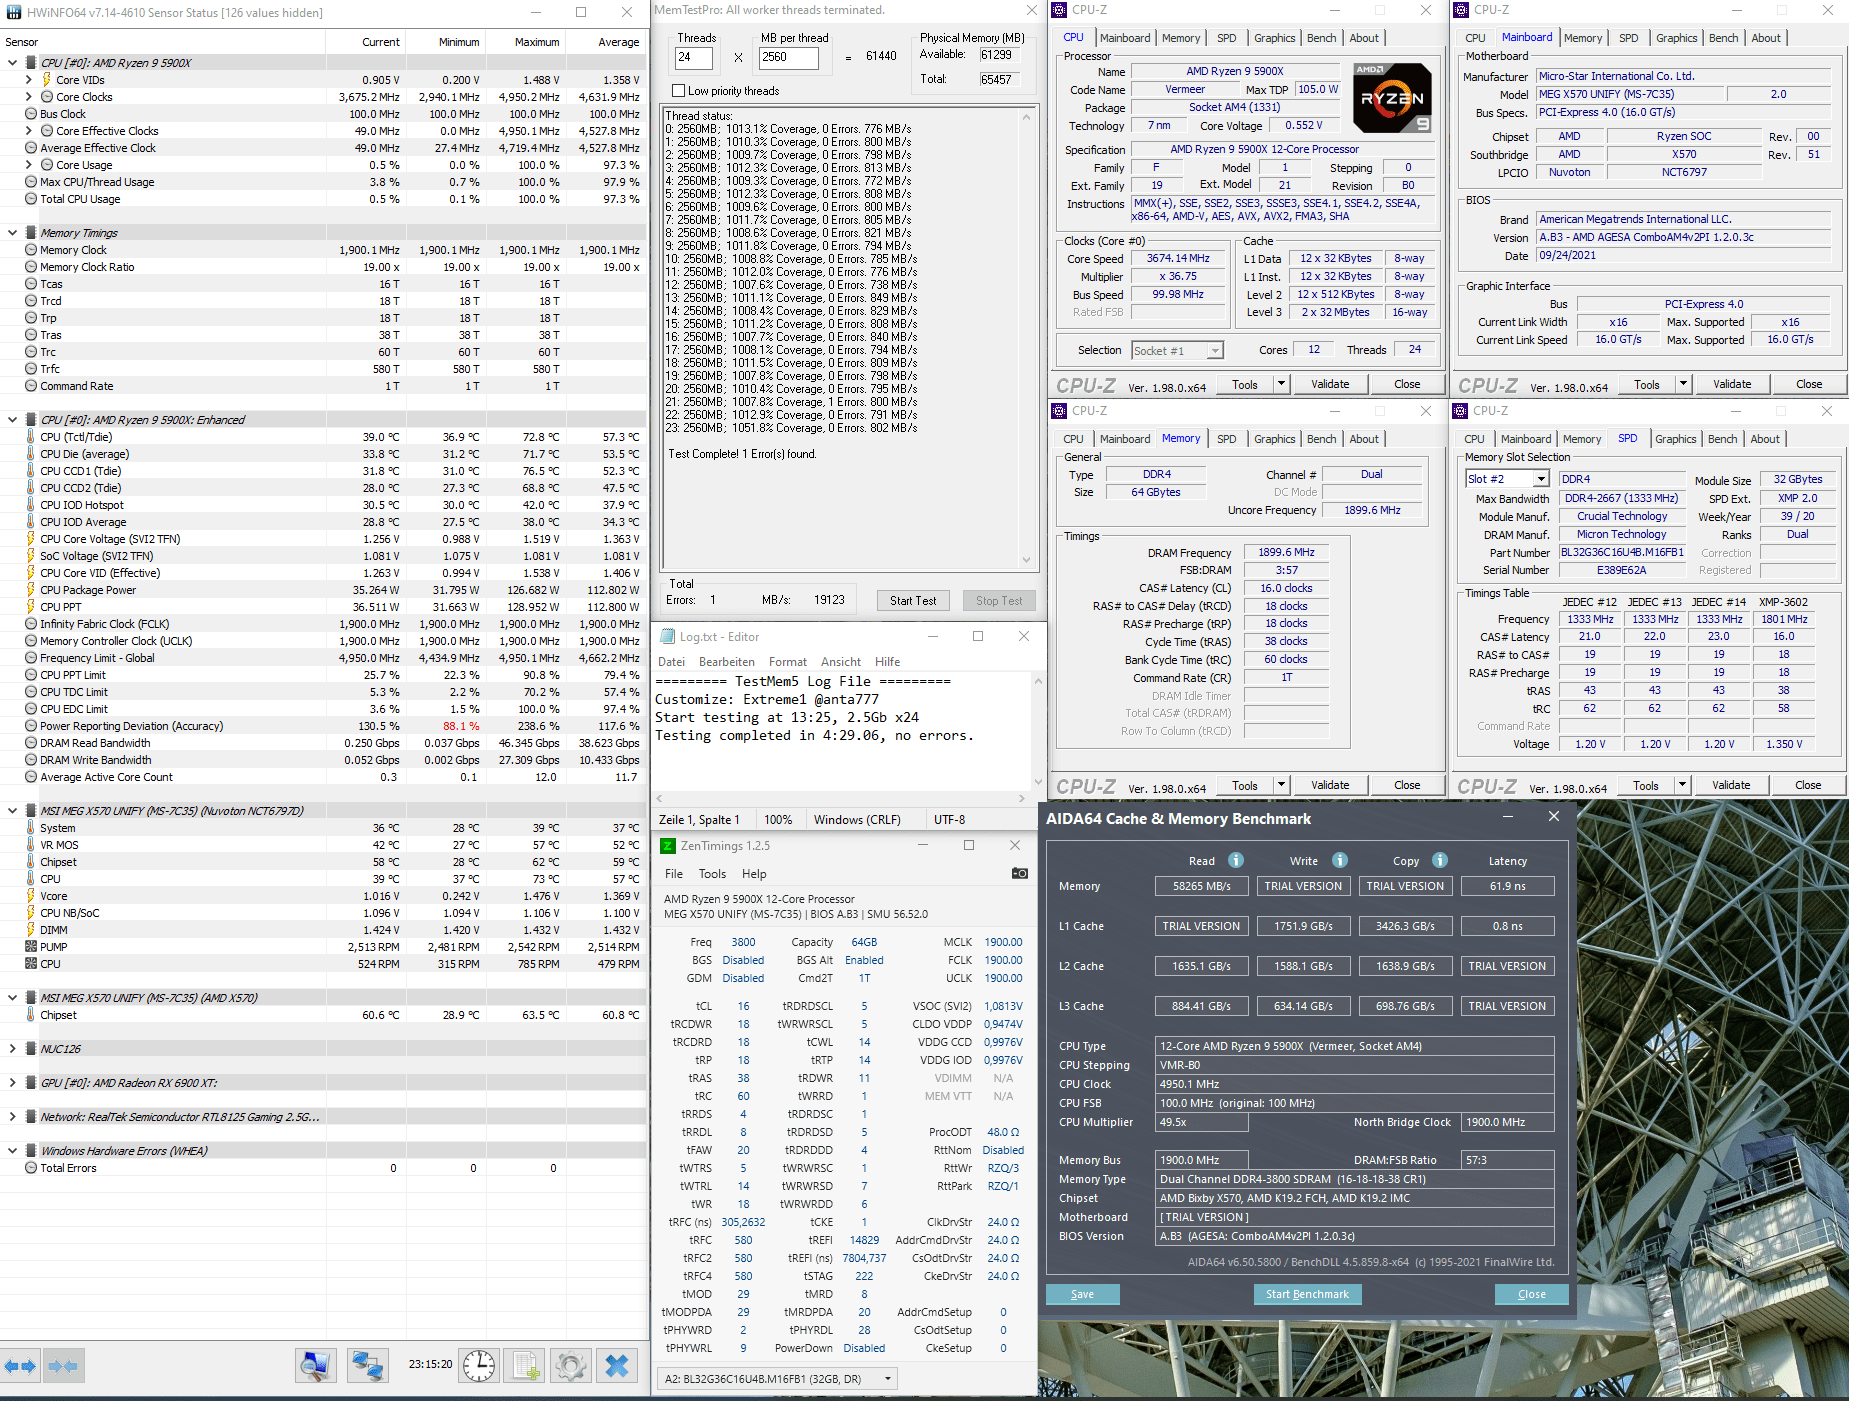The image size is (1849, 1401).
Task: Click the Maximum column header in HWiNFO
Action: point(528,42)
